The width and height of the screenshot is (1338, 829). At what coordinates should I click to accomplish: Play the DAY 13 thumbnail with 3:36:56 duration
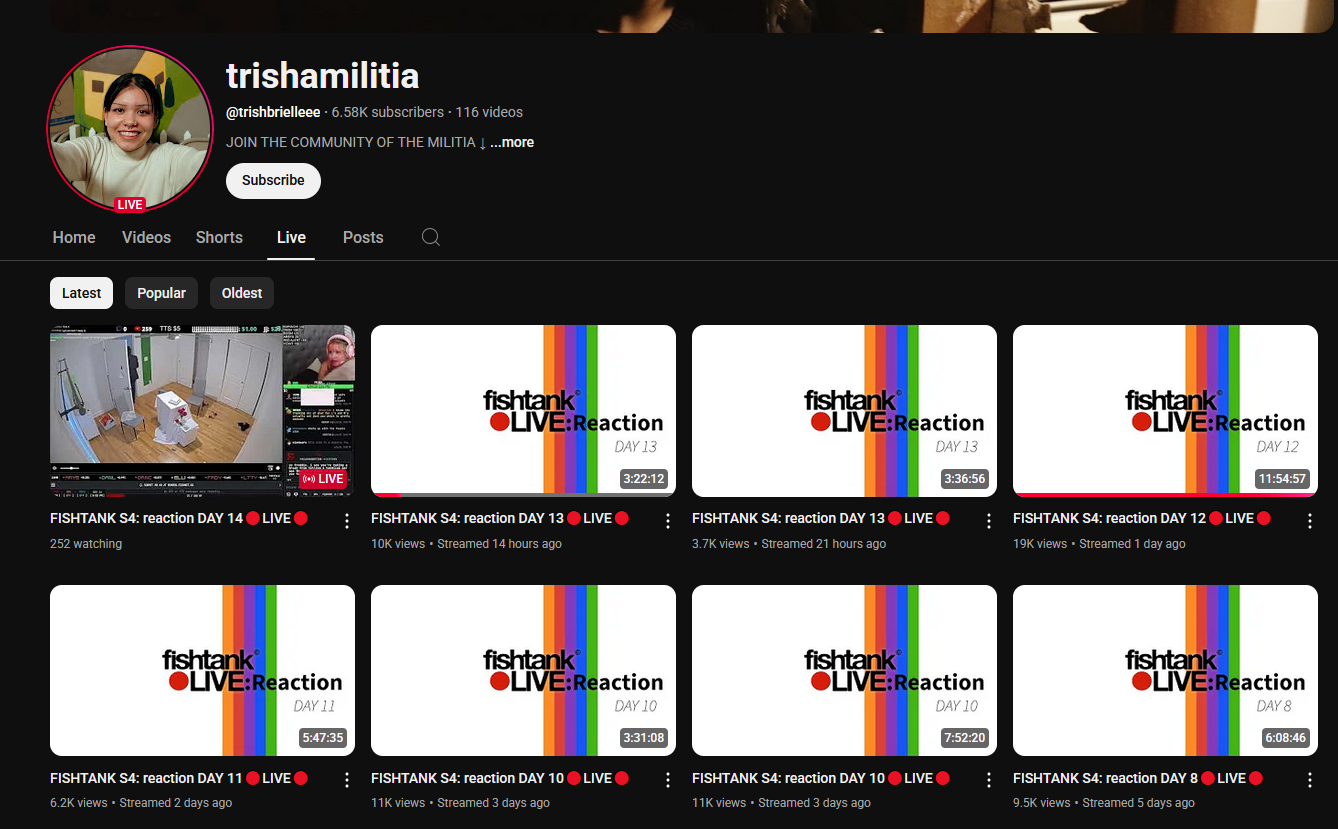click(844, 411)
